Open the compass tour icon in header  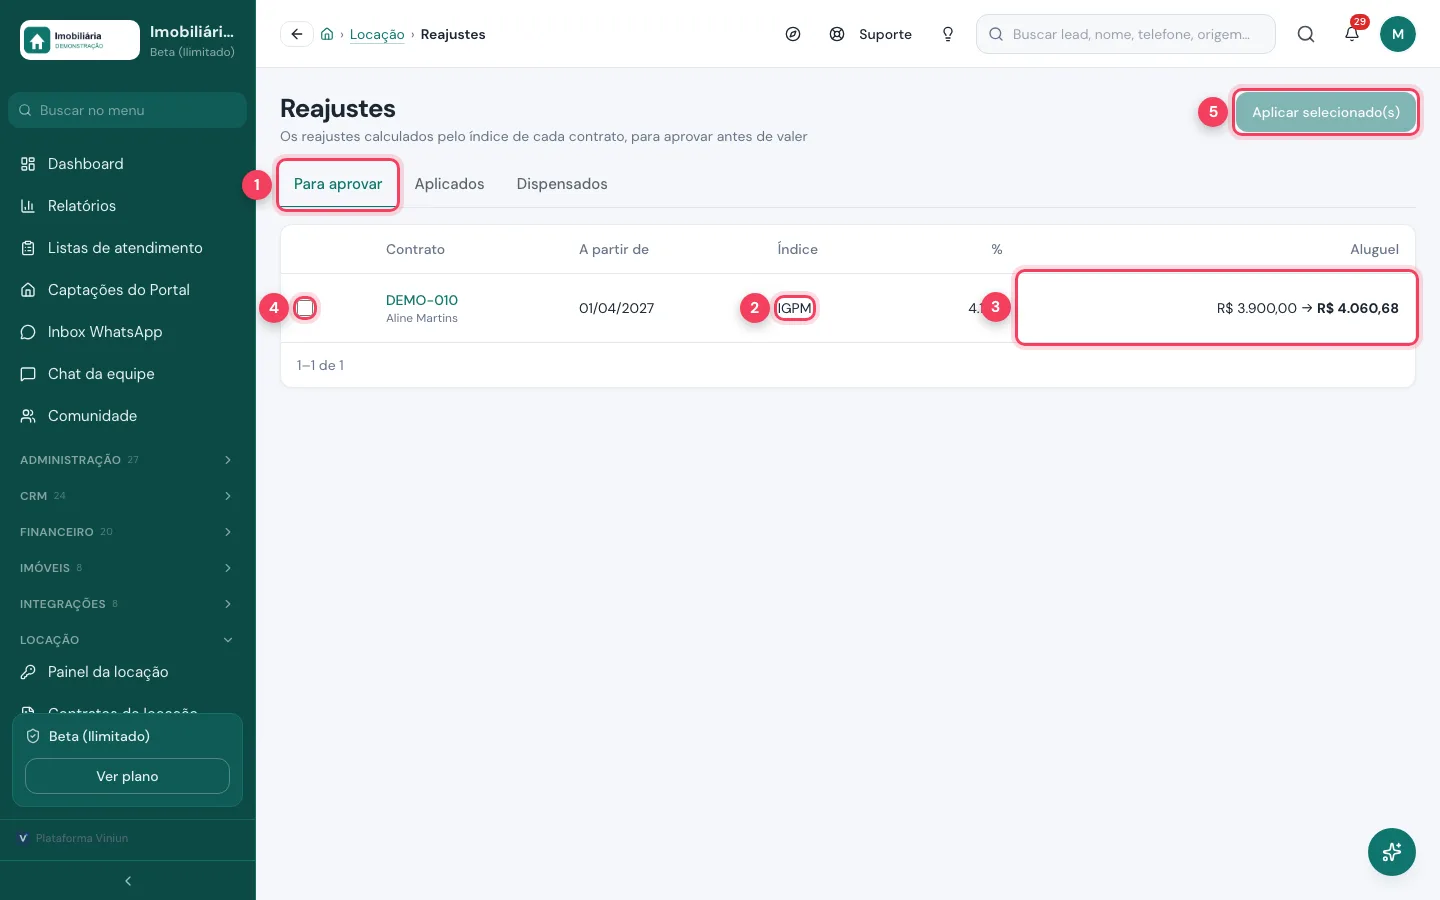point(793,34)
